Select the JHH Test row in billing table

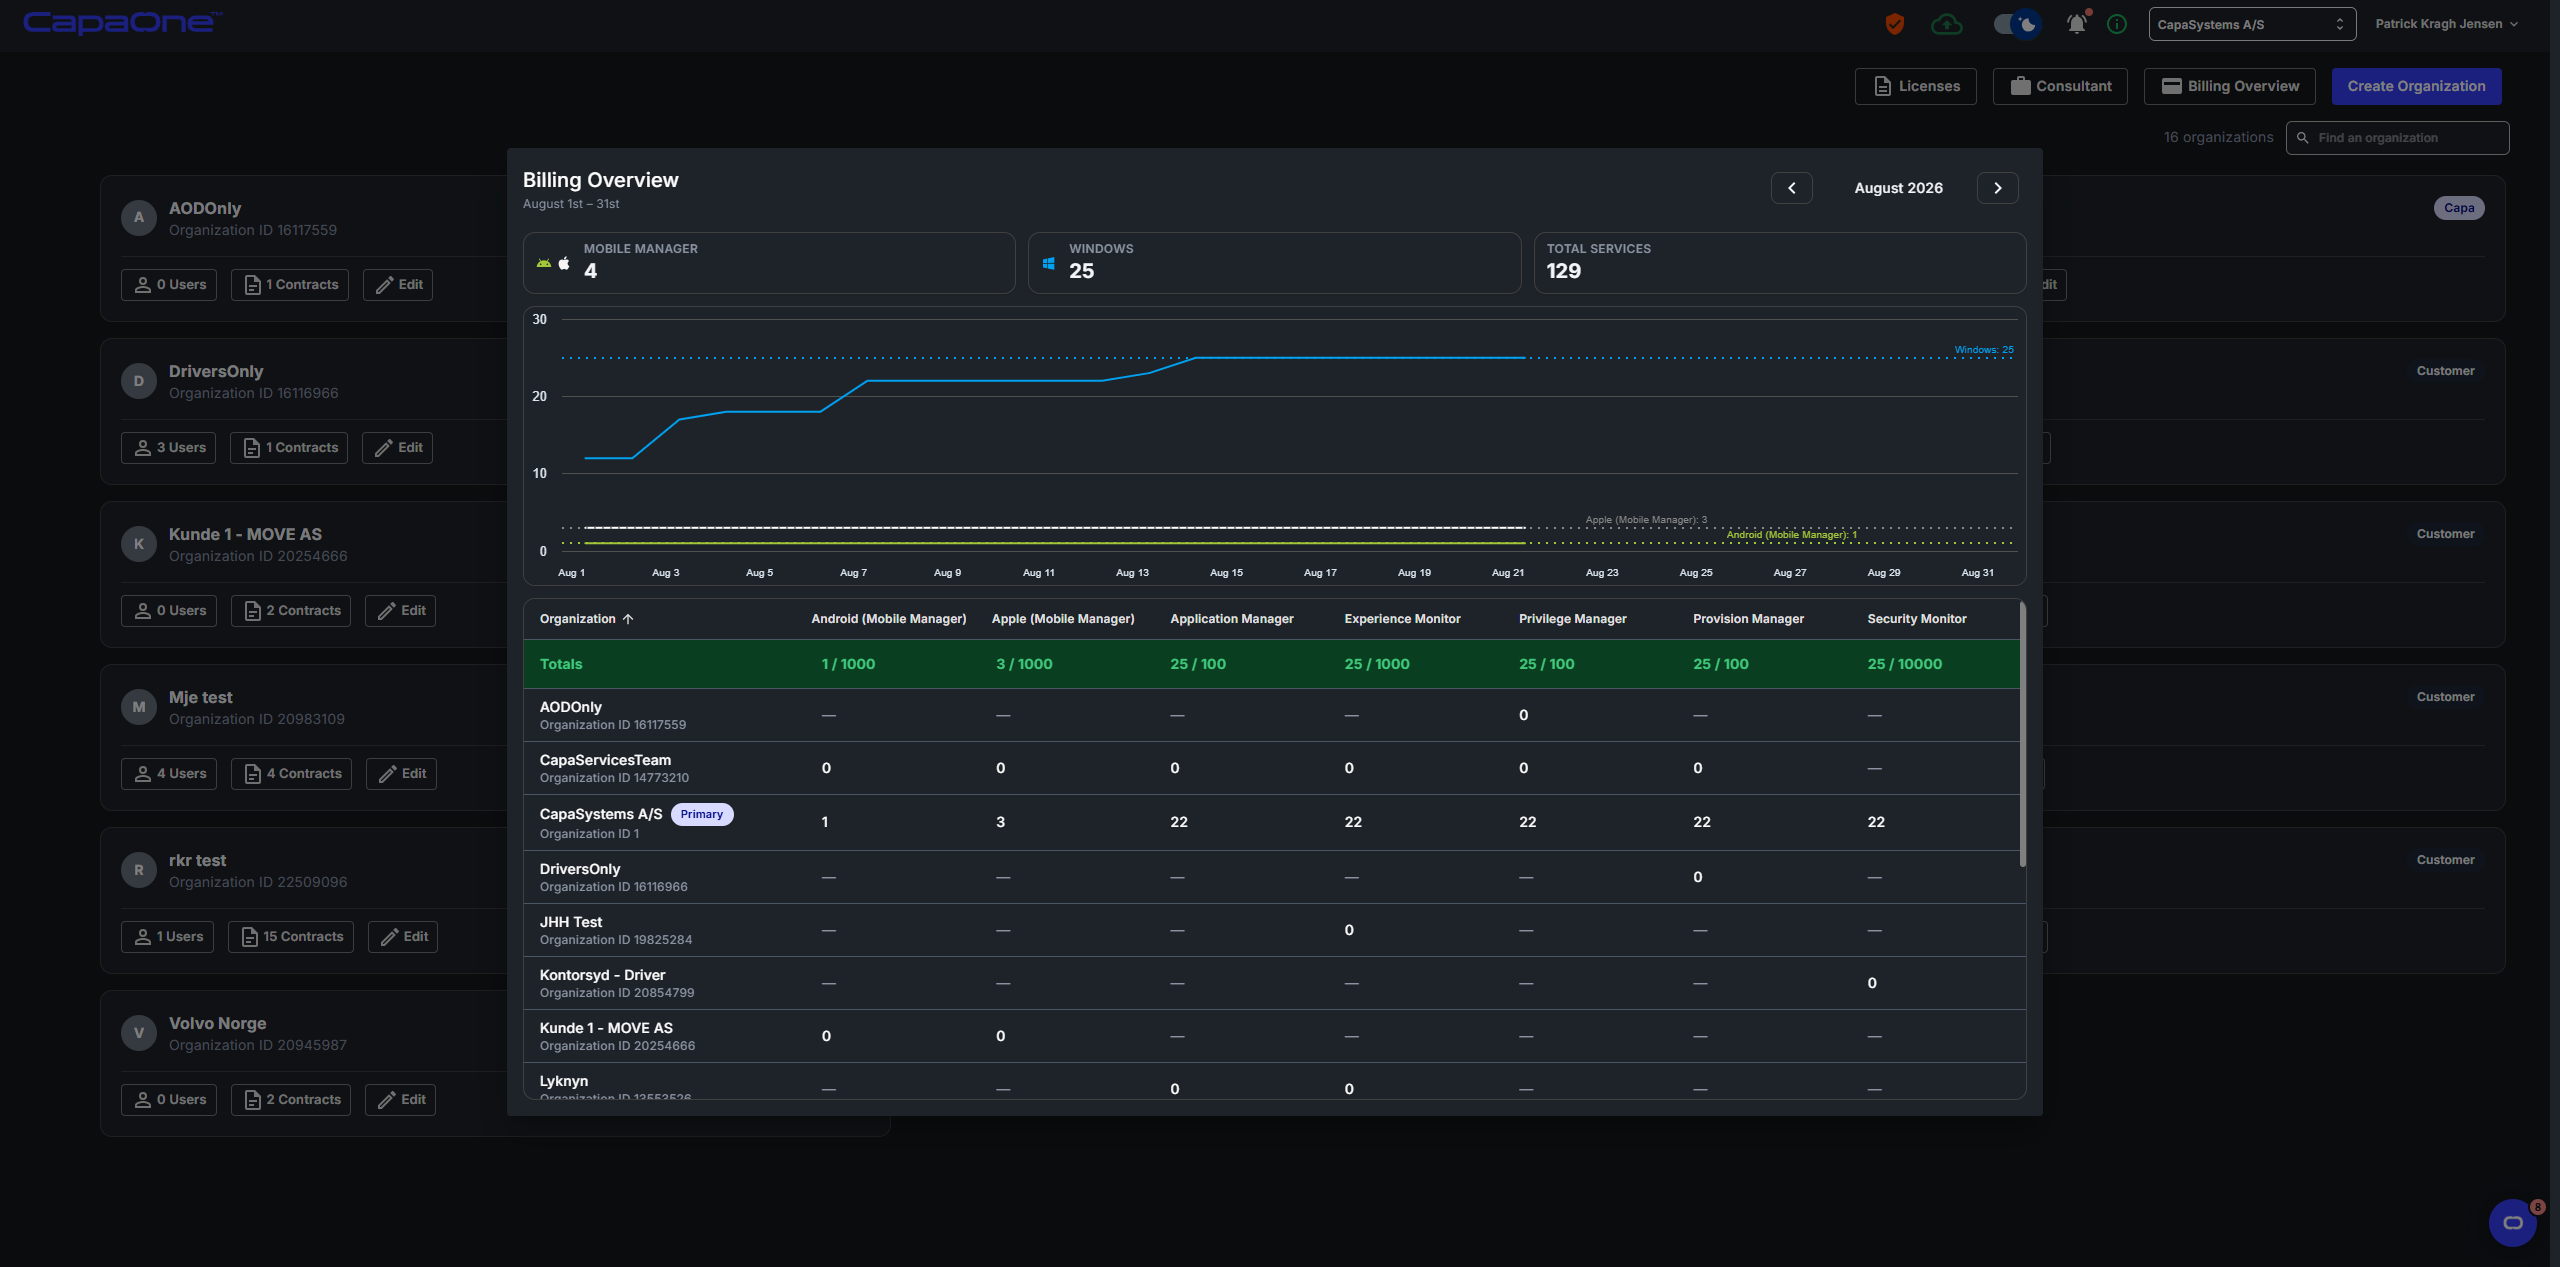pos(1271,930)
